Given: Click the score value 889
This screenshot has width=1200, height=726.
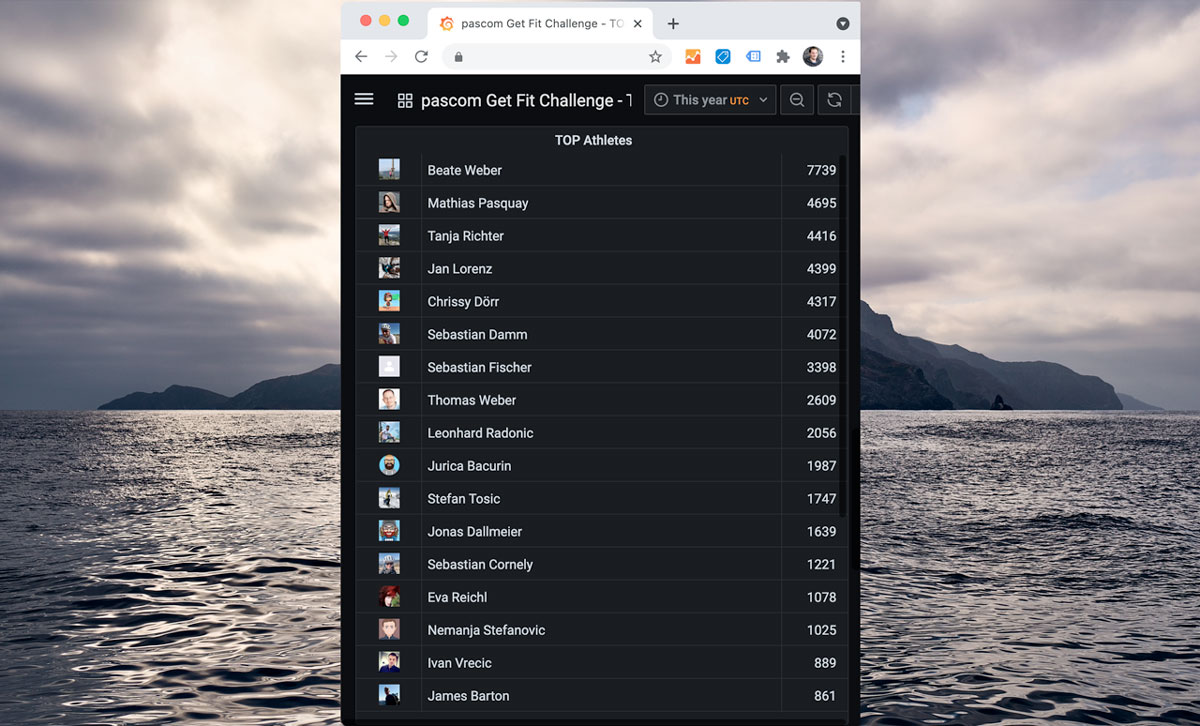Looking at the screenshot, I should click(825, 662).
